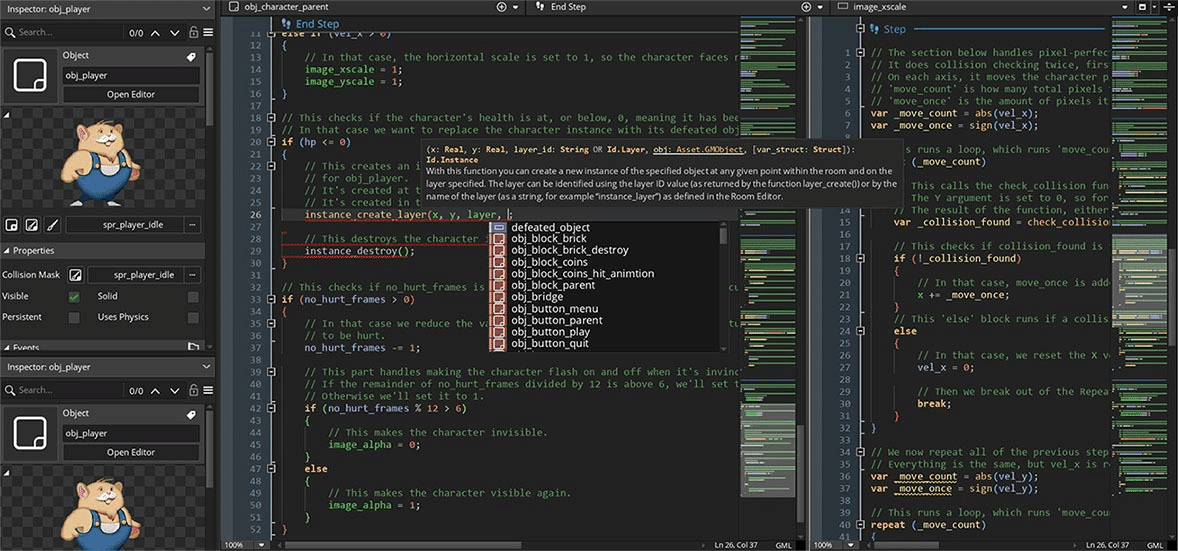This screenshot has height=551, width=1178.
Task: Click the footsteps icon on right editor Step header
Action: tap(874, 29)
